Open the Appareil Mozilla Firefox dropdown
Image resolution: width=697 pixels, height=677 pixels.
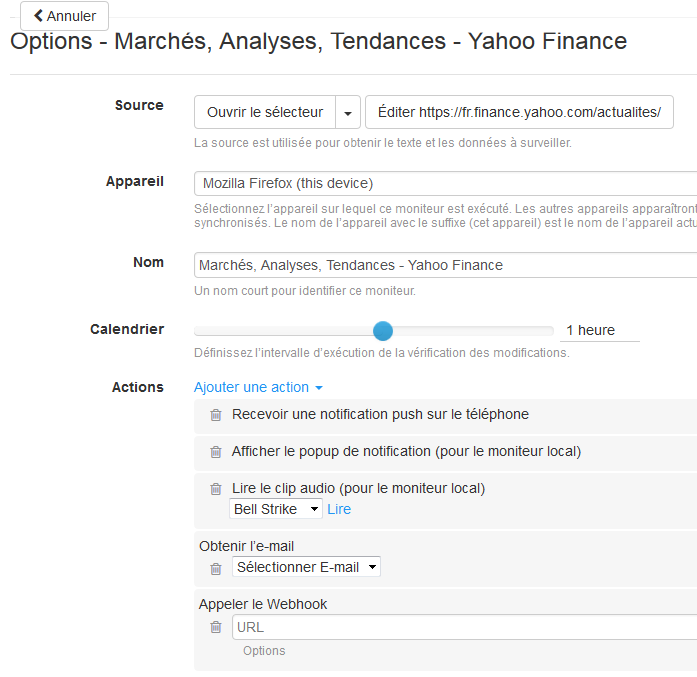(x=445, y=183)
